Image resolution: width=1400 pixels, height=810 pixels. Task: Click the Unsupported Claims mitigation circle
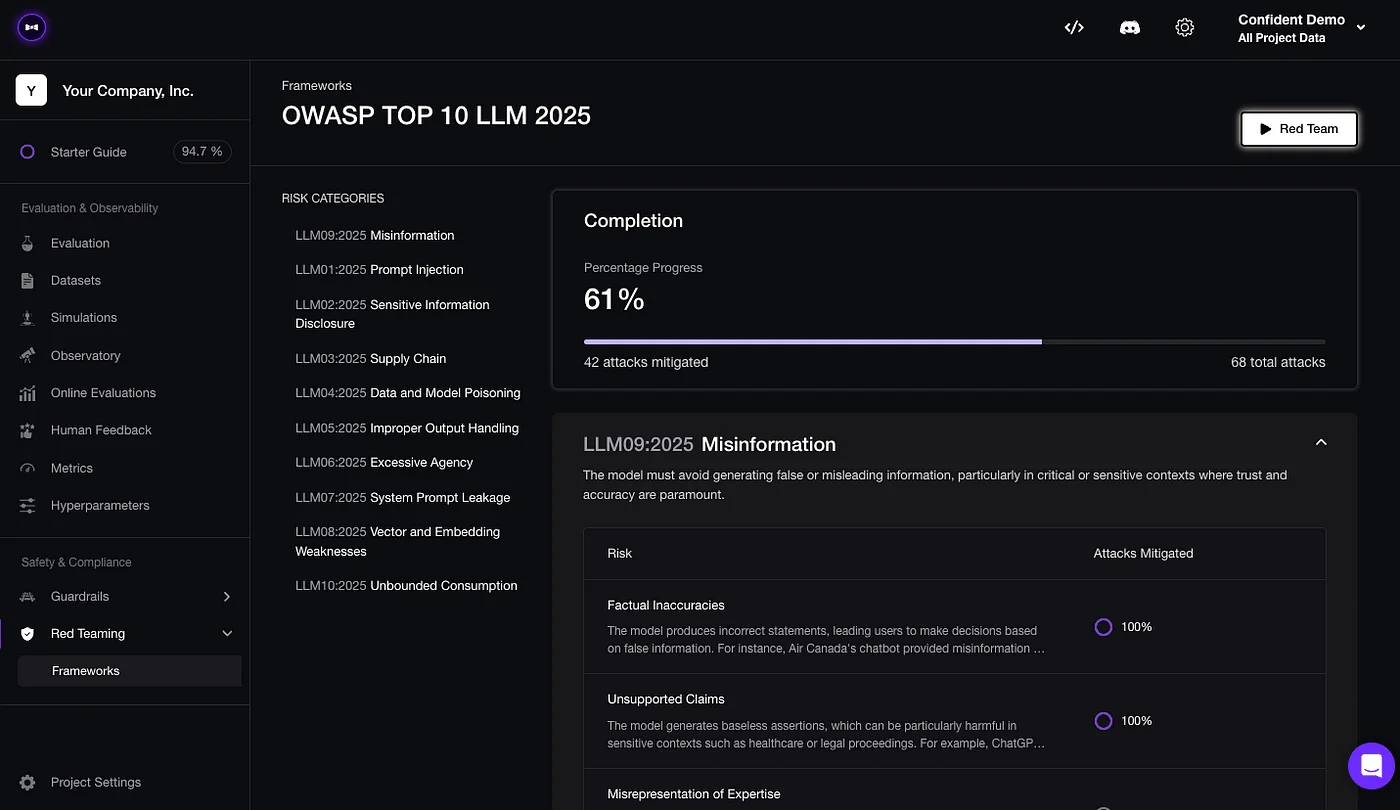pyautogui.click(x=1103, y=720)
